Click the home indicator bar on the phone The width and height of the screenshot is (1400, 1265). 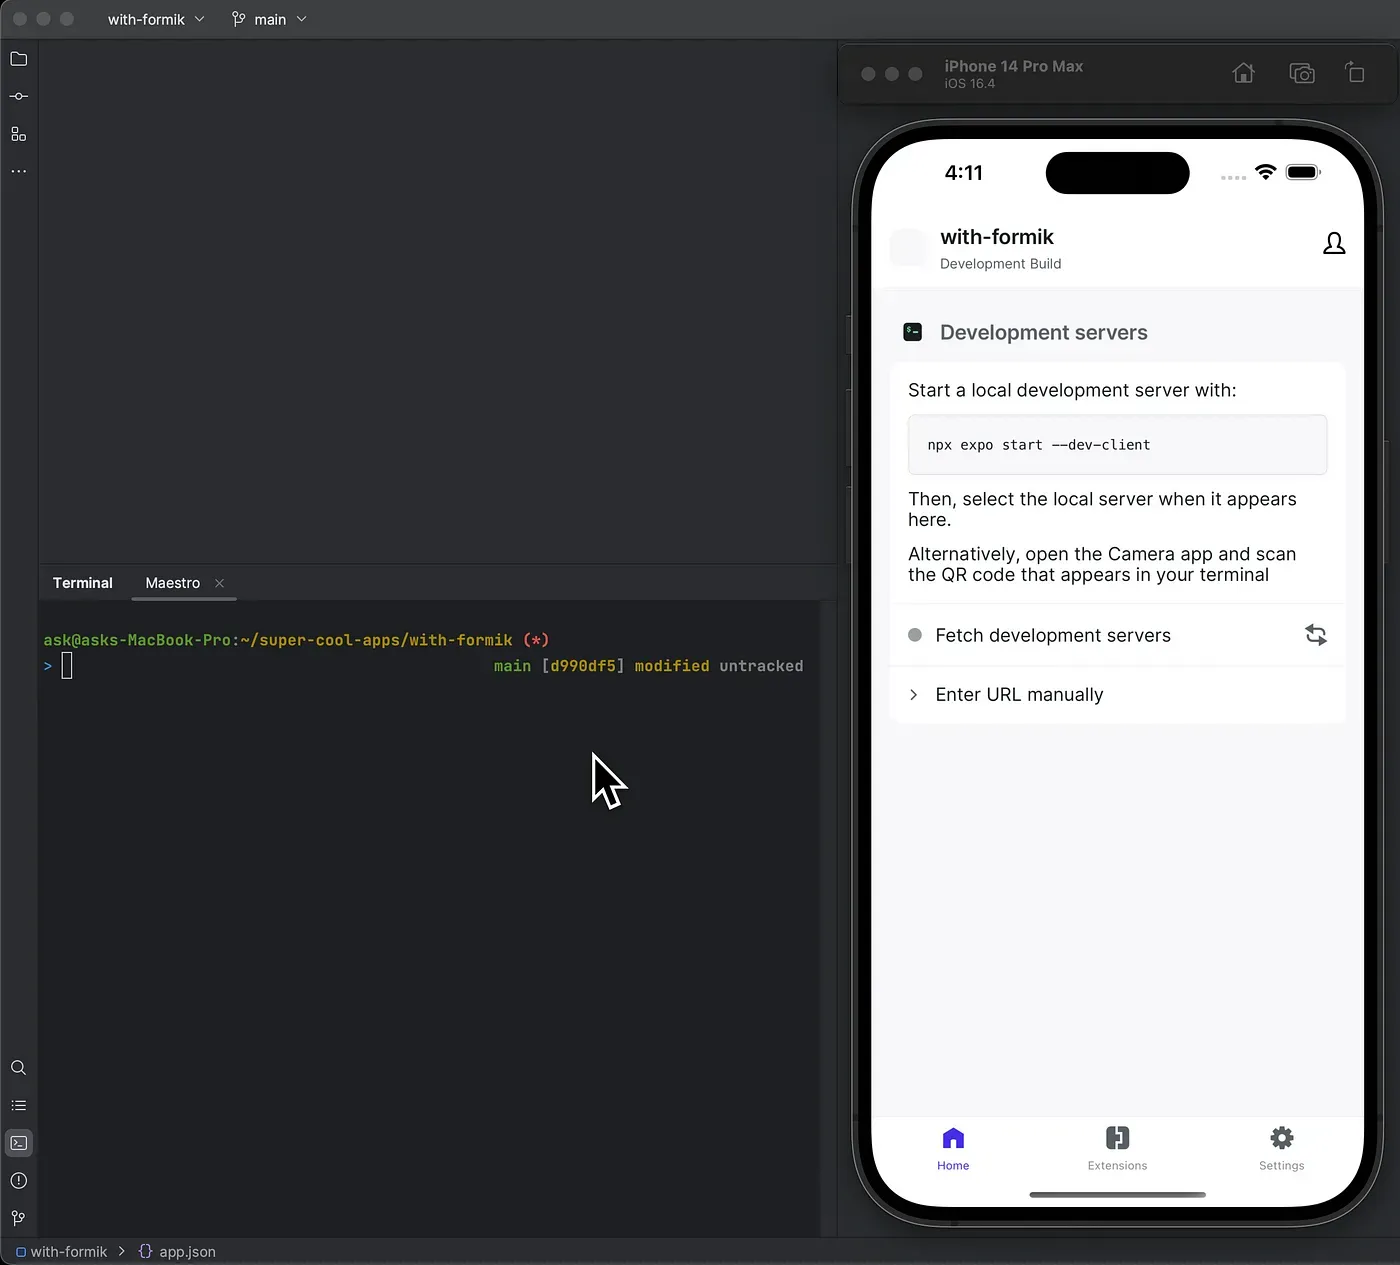[1117, 1194]
